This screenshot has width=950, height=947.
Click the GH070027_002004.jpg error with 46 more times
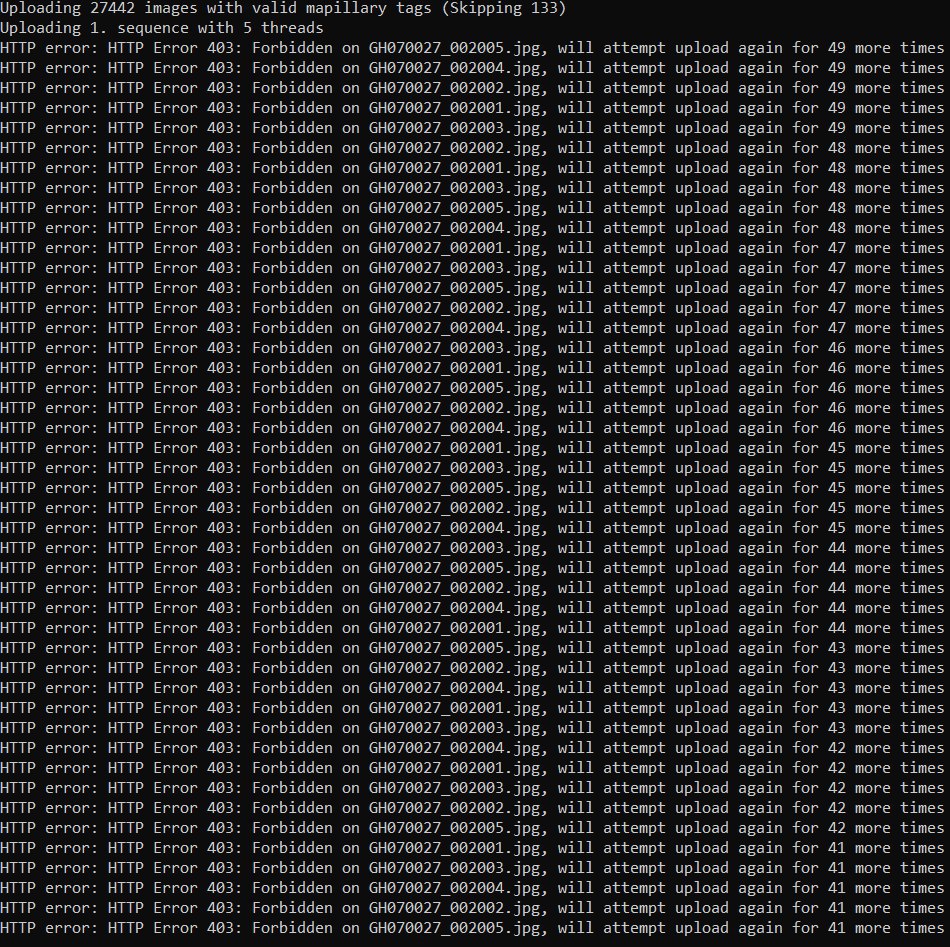pyautogui.click(x=472, y=428)
